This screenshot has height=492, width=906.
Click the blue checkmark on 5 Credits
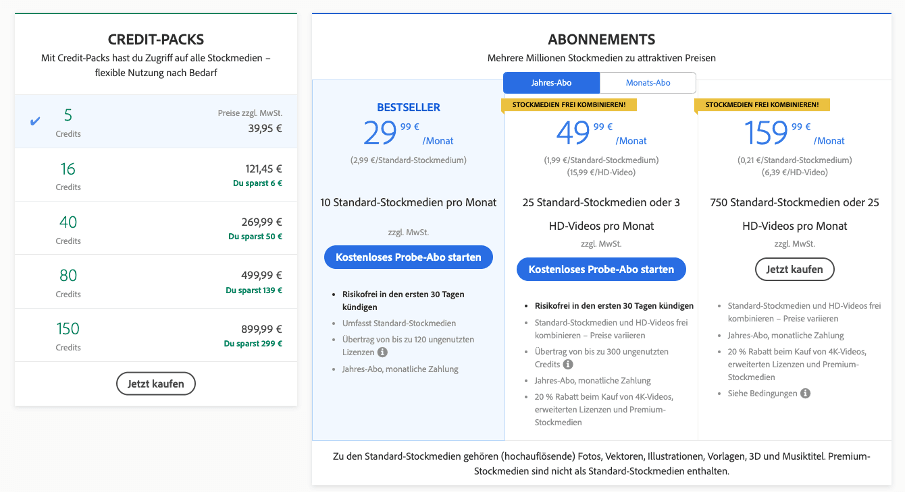[x=36, y=121]
